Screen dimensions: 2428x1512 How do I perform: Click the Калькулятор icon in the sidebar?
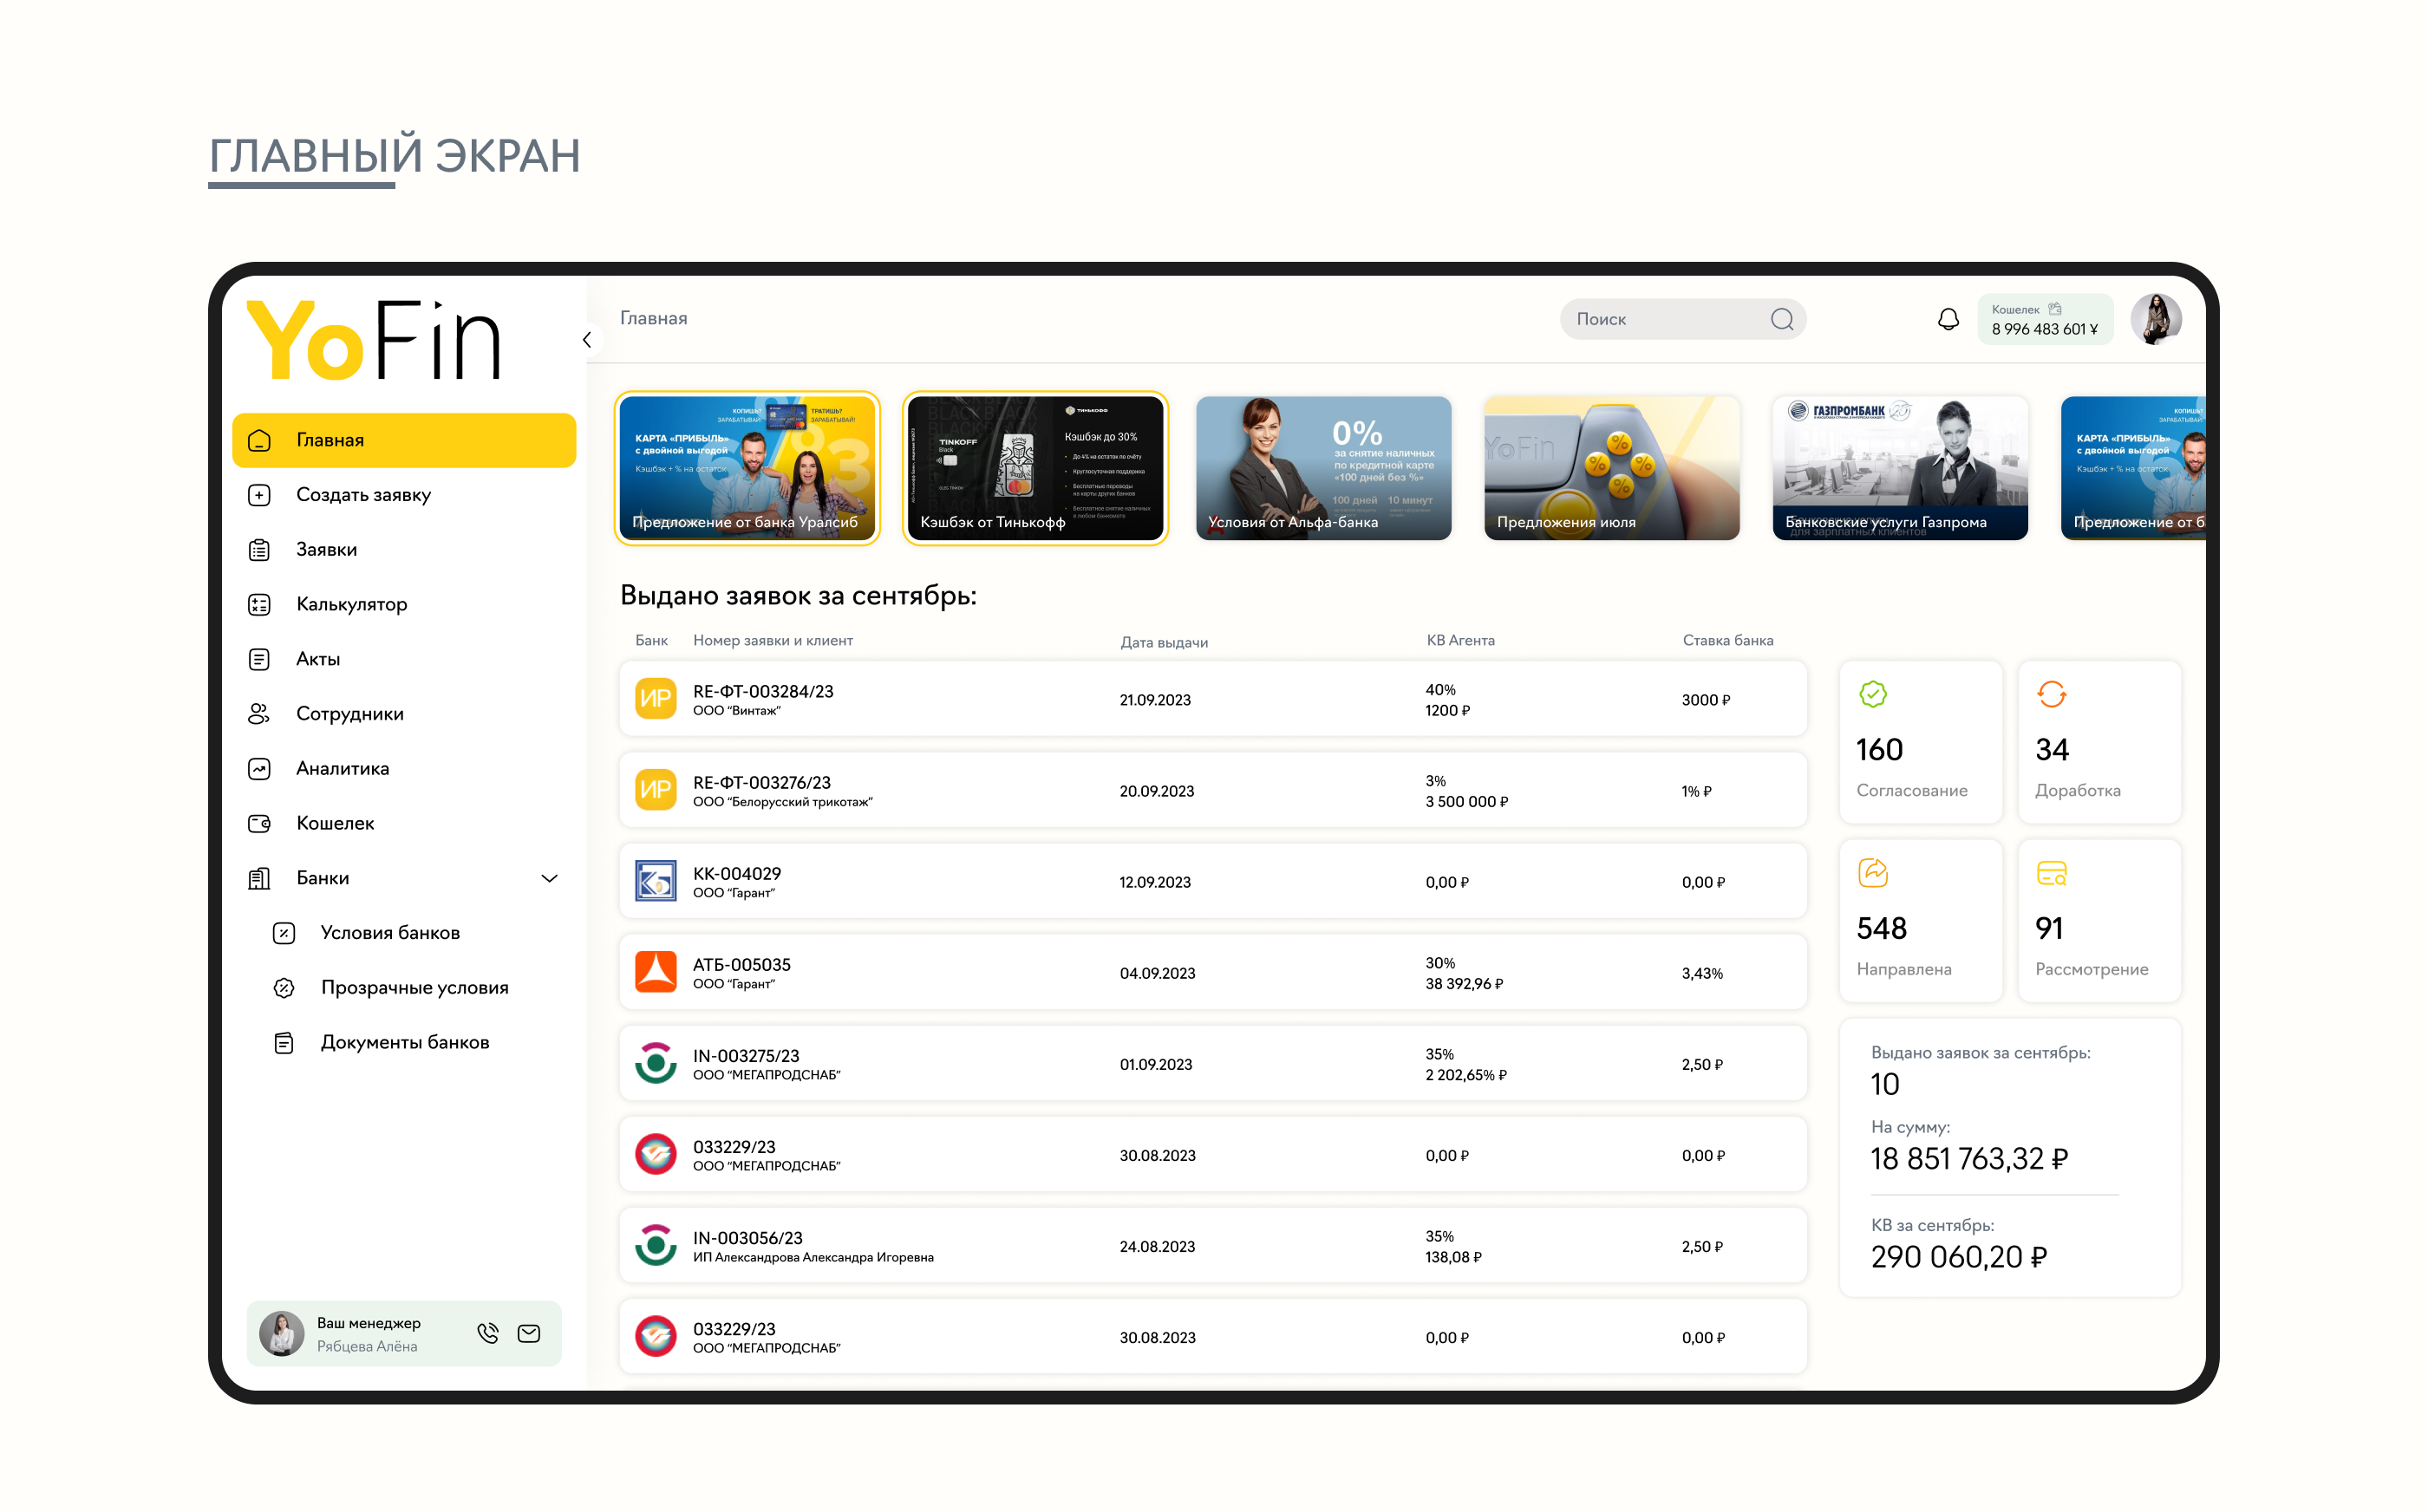click(x=259, y=604)
